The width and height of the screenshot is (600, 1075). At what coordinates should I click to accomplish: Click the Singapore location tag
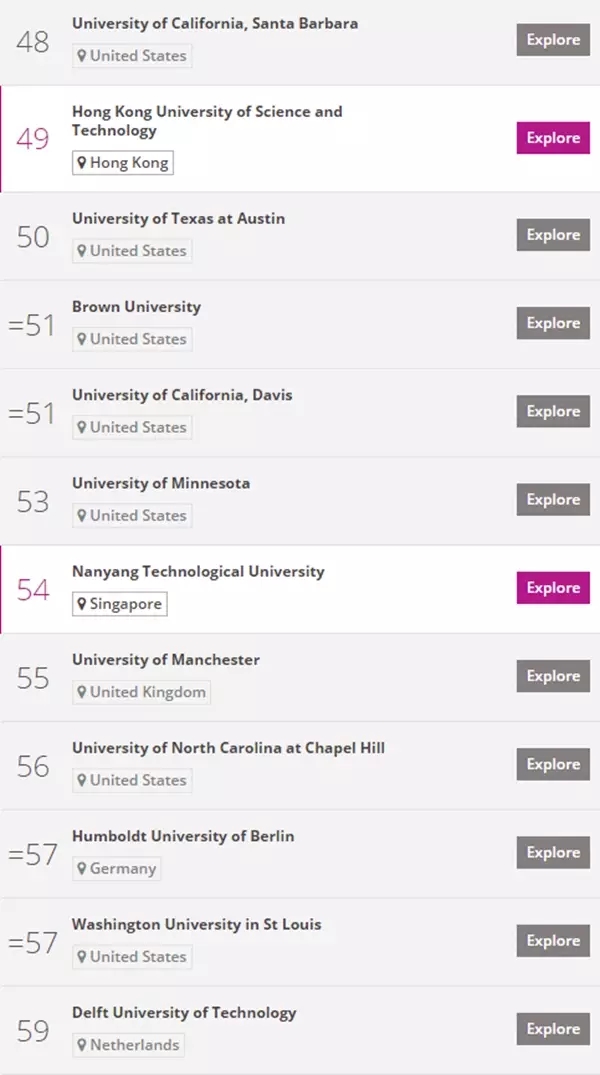click(x=119, y=604)
